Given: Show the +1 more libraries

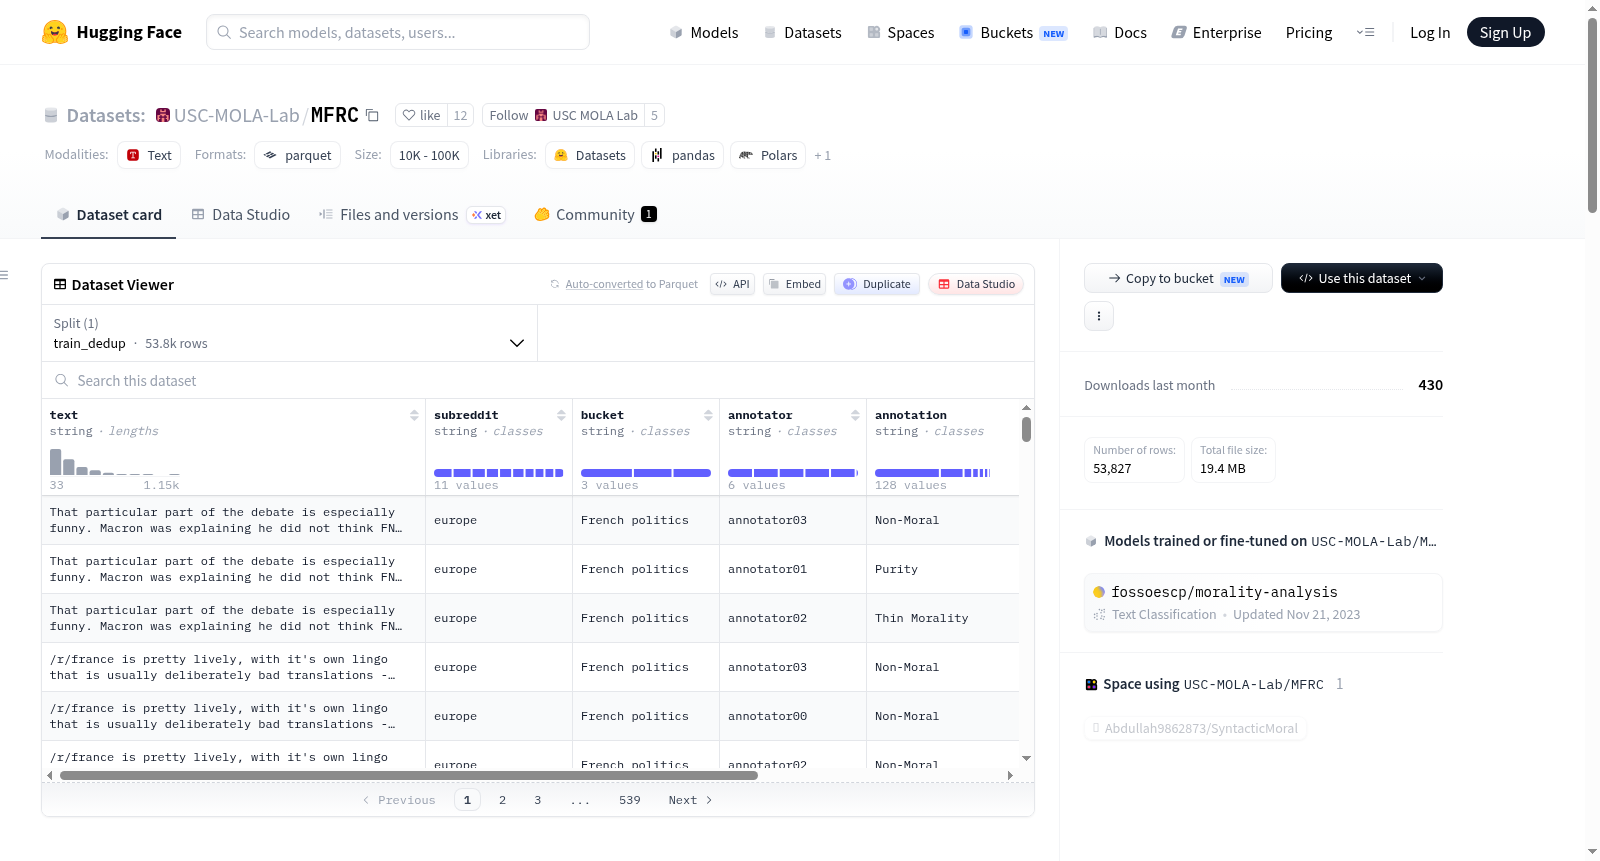Looking at the screenshot, I should (x=822, y=155).
